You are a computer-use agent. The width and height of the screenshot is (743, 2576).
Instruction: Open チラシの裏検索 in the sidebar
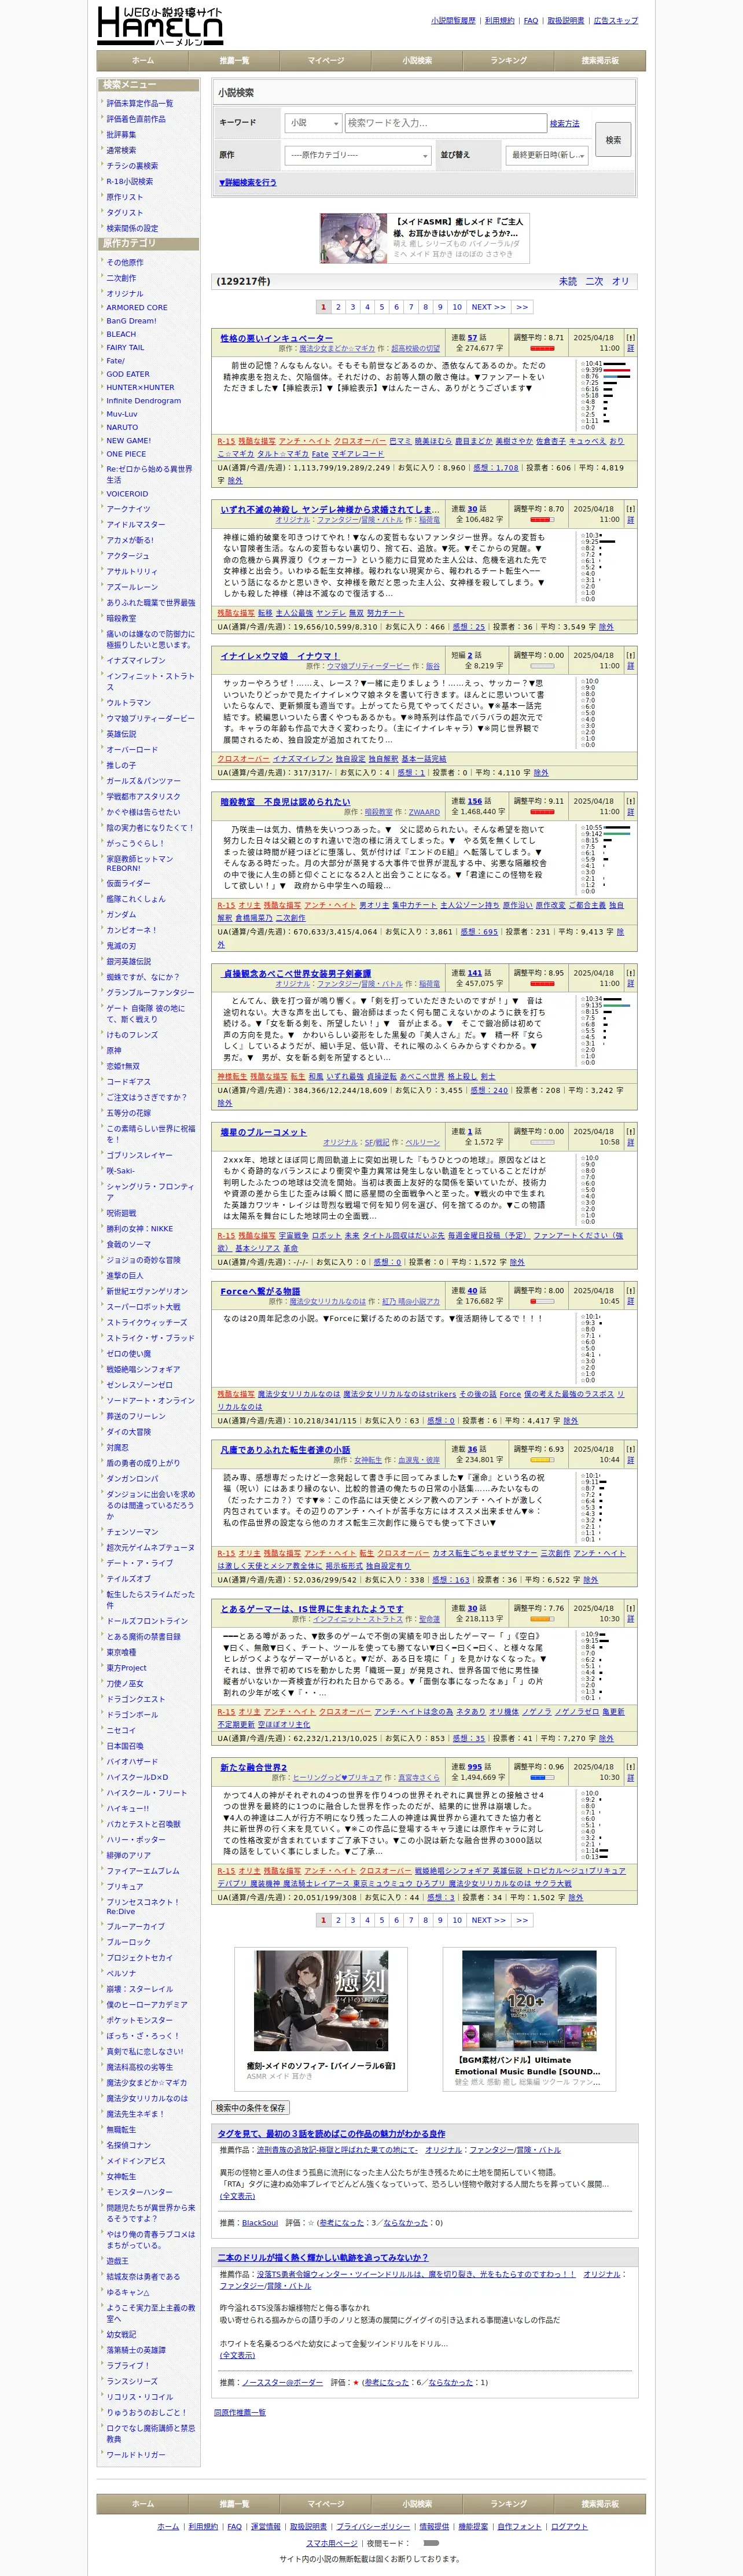(x=132, y=166)
